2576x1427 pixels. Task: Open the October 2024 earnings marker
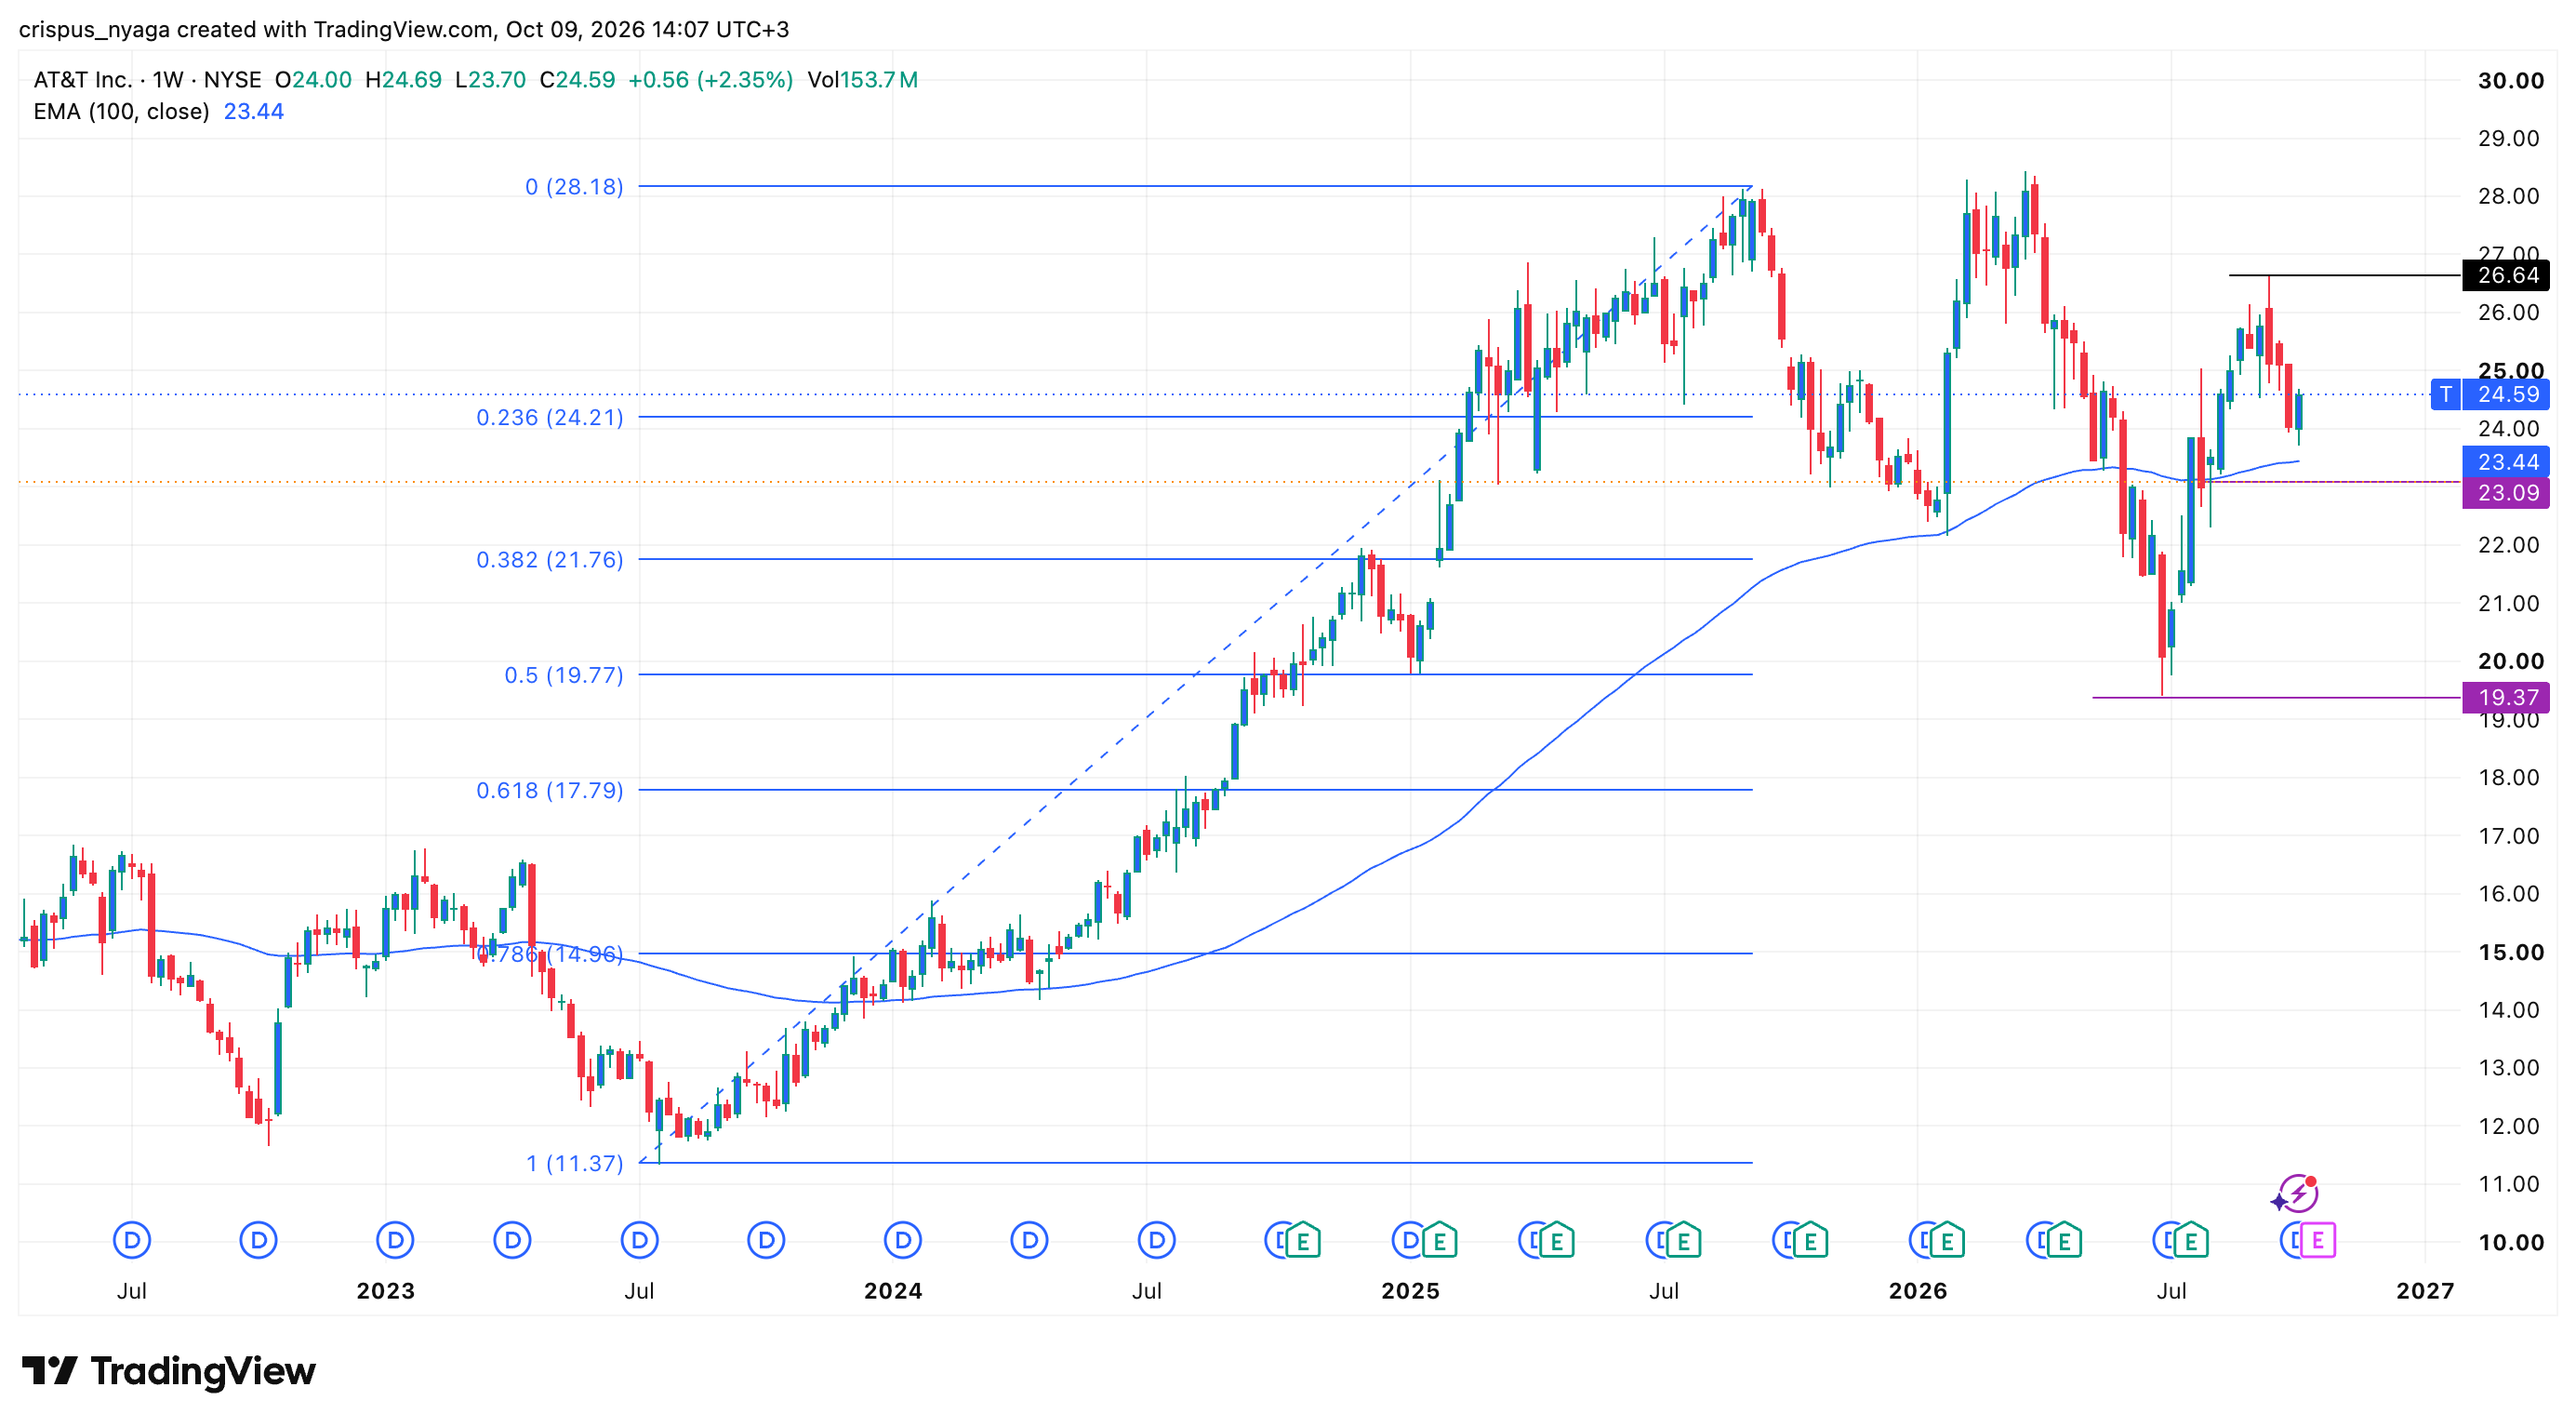tap(1303, 1241)
